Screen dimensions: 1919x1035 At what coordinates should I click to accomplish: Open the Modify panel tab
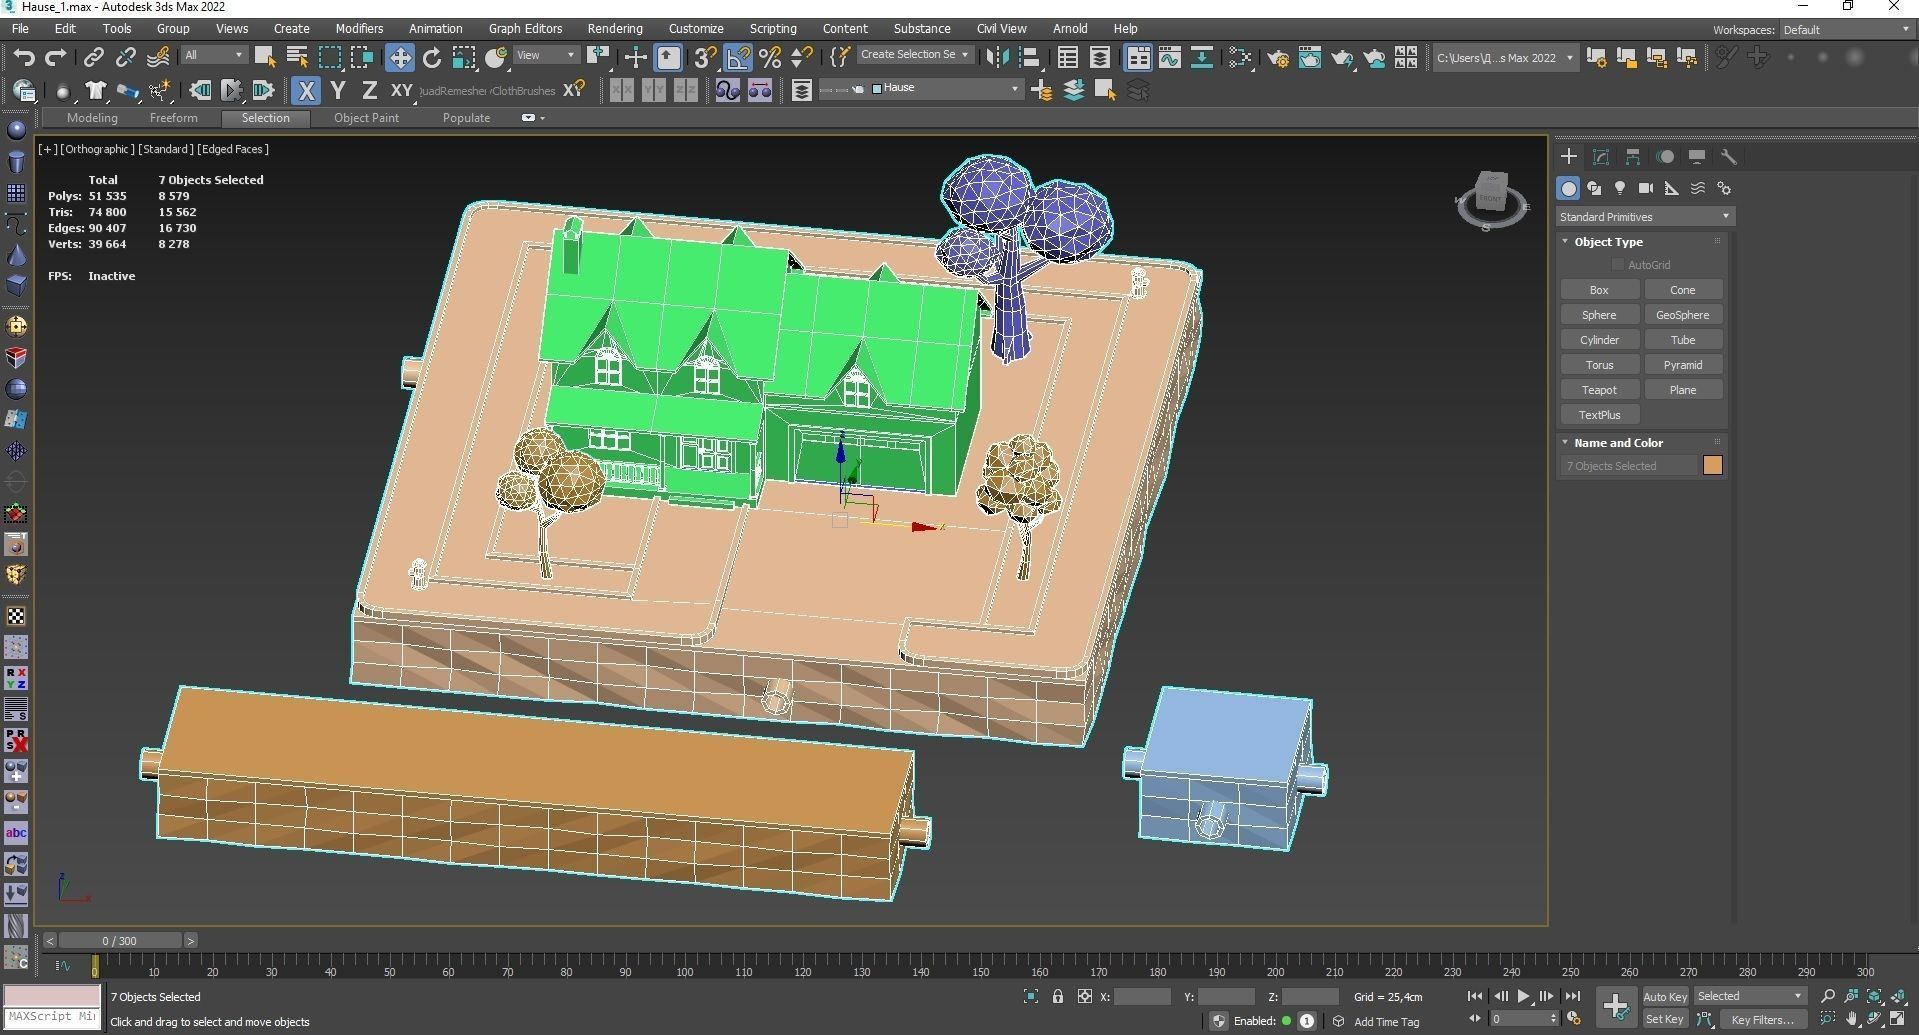[1601, 156]
